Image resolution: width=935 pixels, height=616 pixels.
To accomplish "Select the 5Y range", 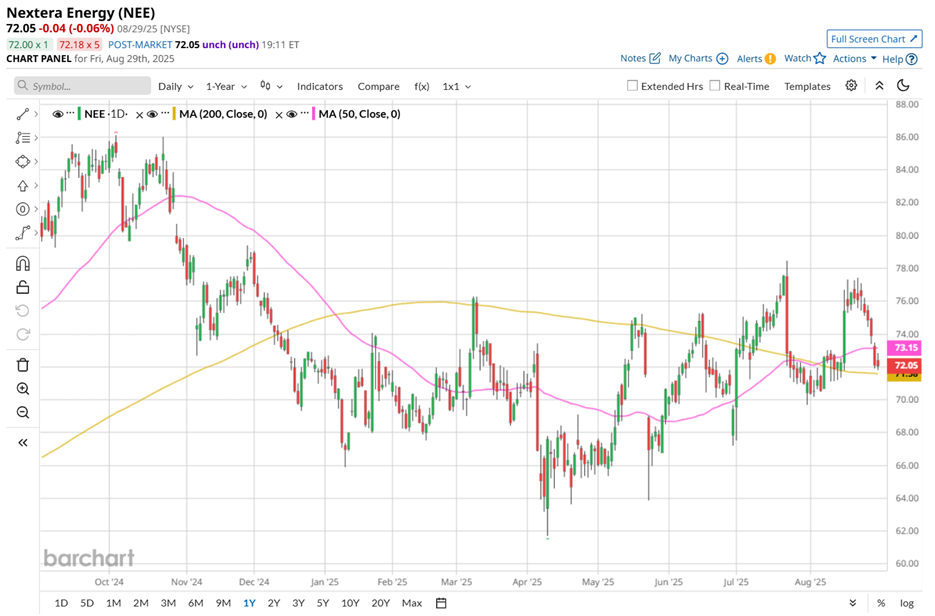I will point(323,603).
